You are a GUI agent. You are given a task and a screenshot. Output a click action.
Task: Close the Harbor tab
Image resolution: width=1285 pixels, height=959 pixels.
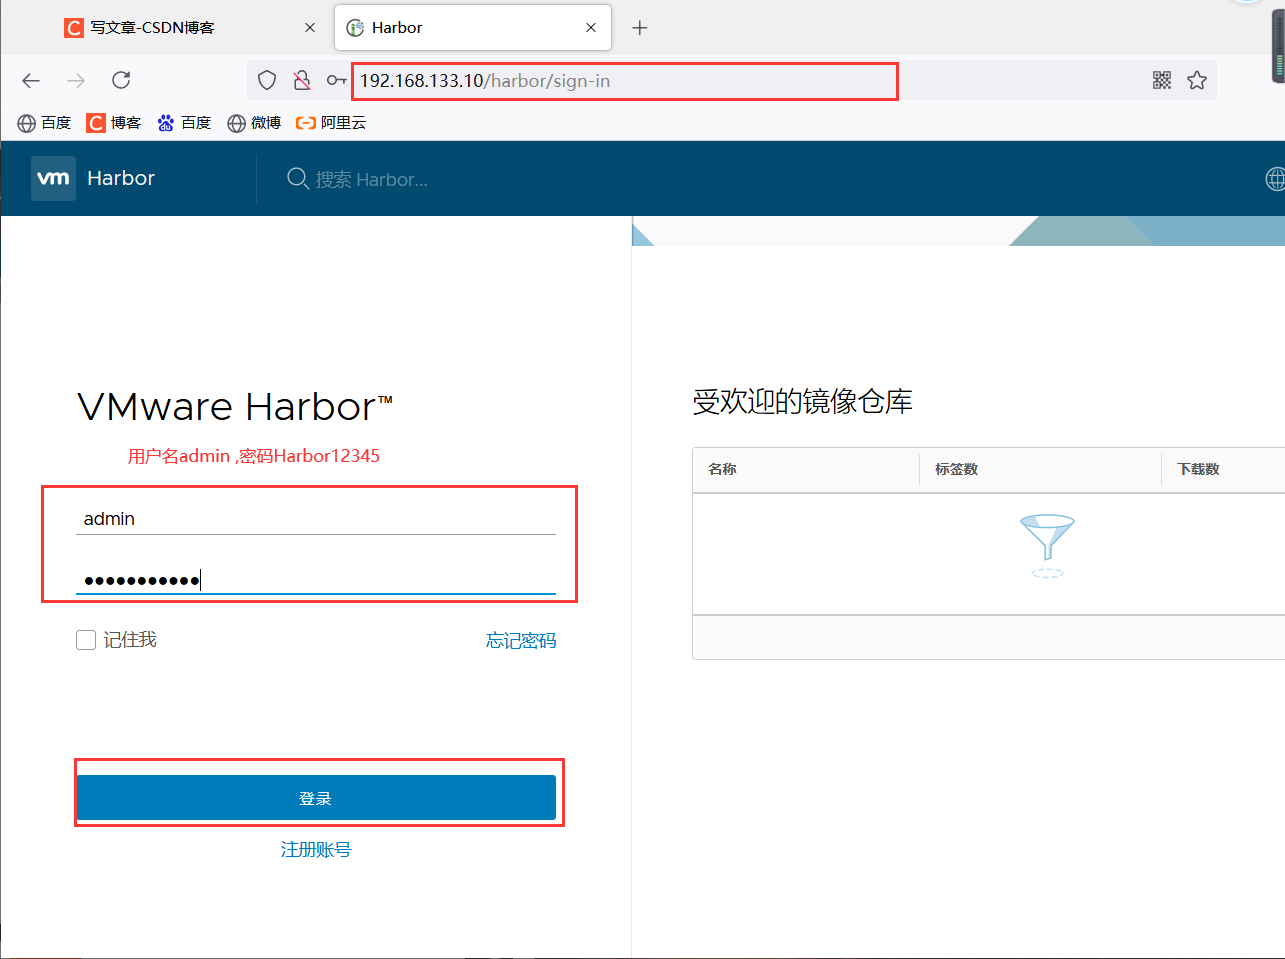coord(591,28)
